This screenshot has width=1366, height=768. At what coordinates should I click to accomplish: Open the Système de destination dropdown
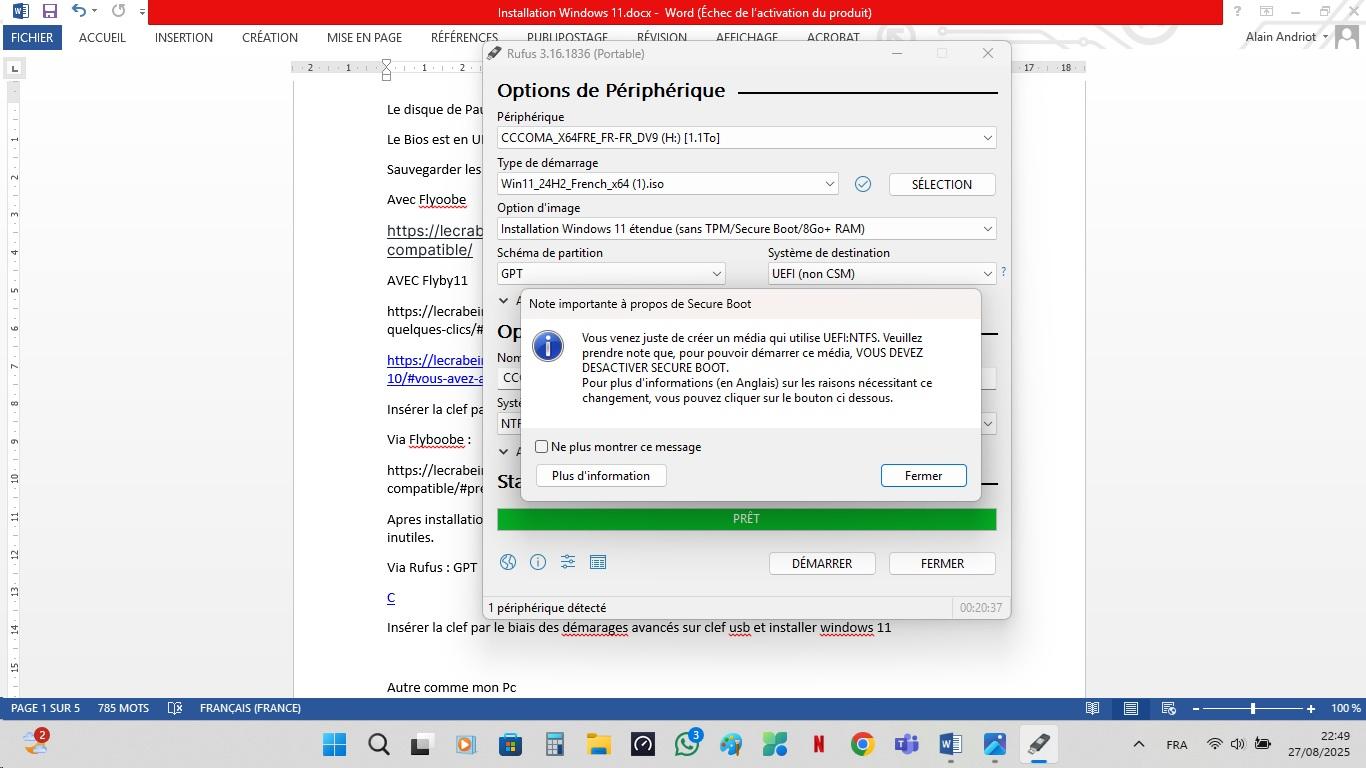tap(882, 274)
